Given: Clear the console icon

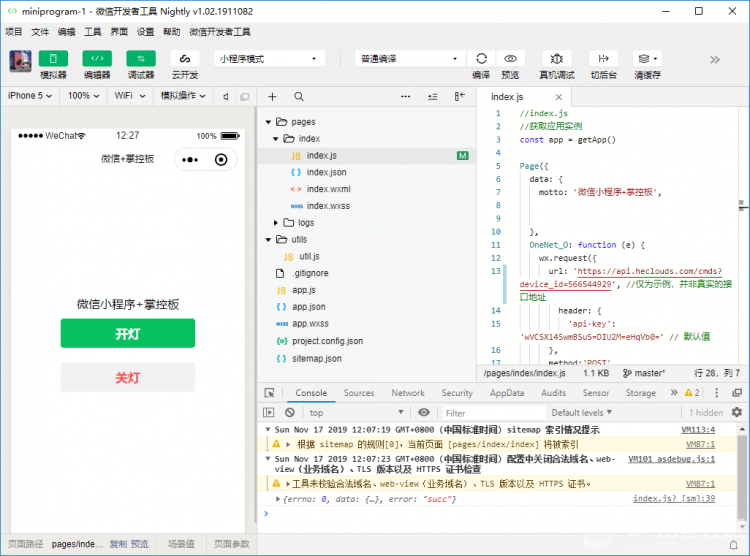Looking at the screenshot, I should click(x=290, y=412).
